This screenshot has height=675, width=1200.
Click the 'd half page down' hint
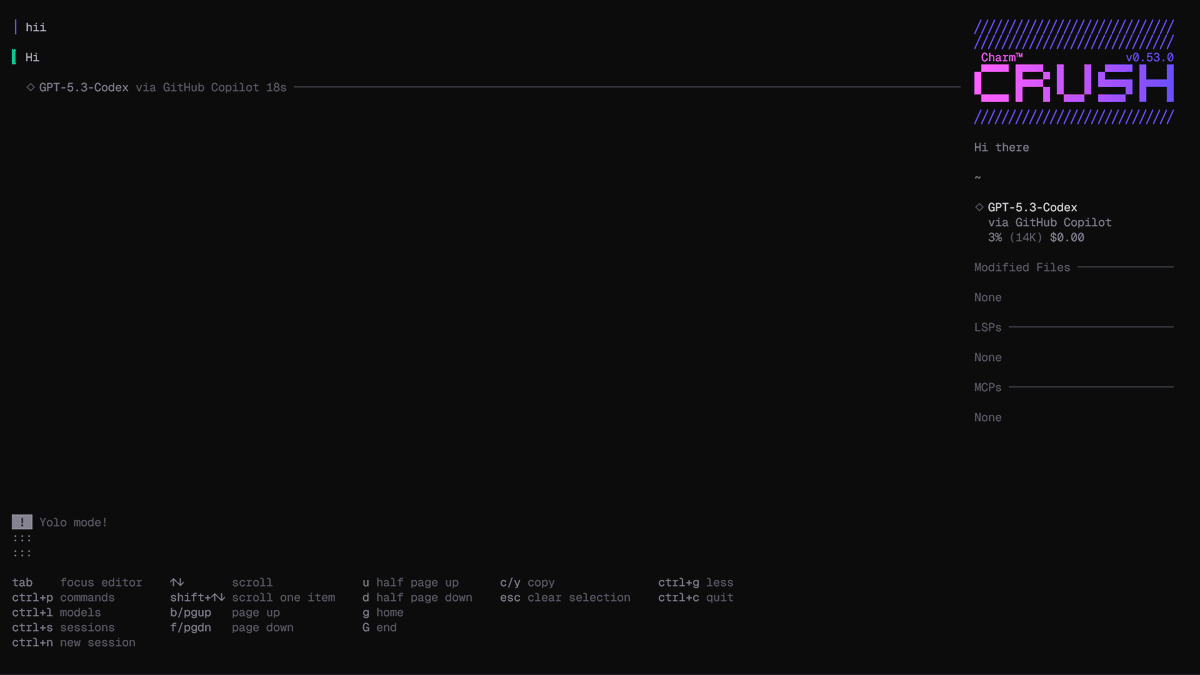tap(418, 597)
